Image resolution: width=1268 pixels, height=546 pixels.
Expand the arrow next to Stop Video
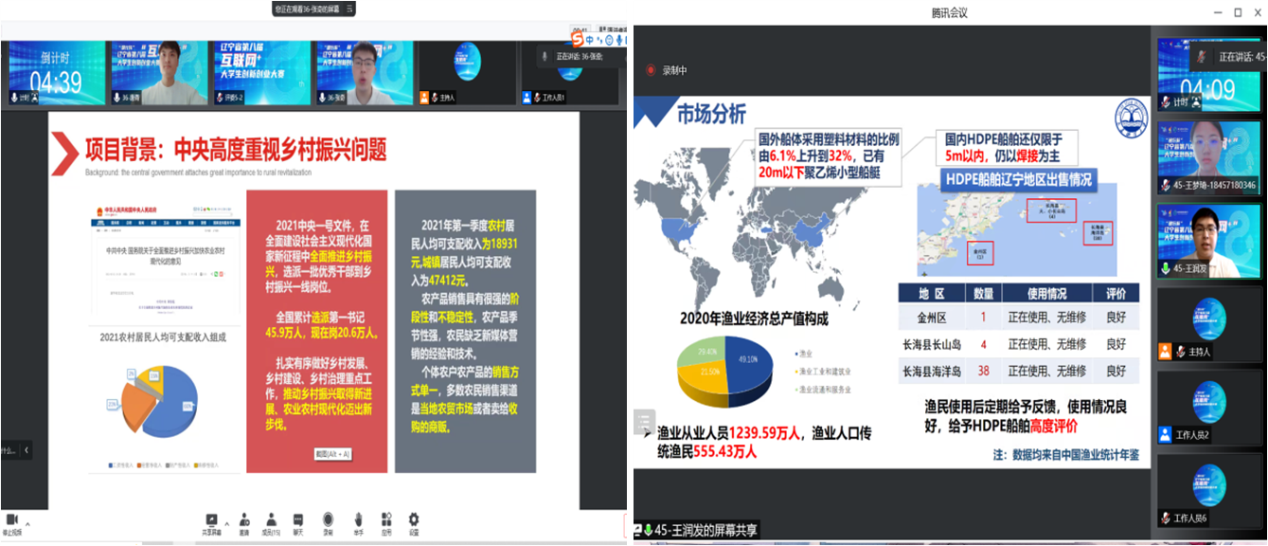[x=28, y=524]
